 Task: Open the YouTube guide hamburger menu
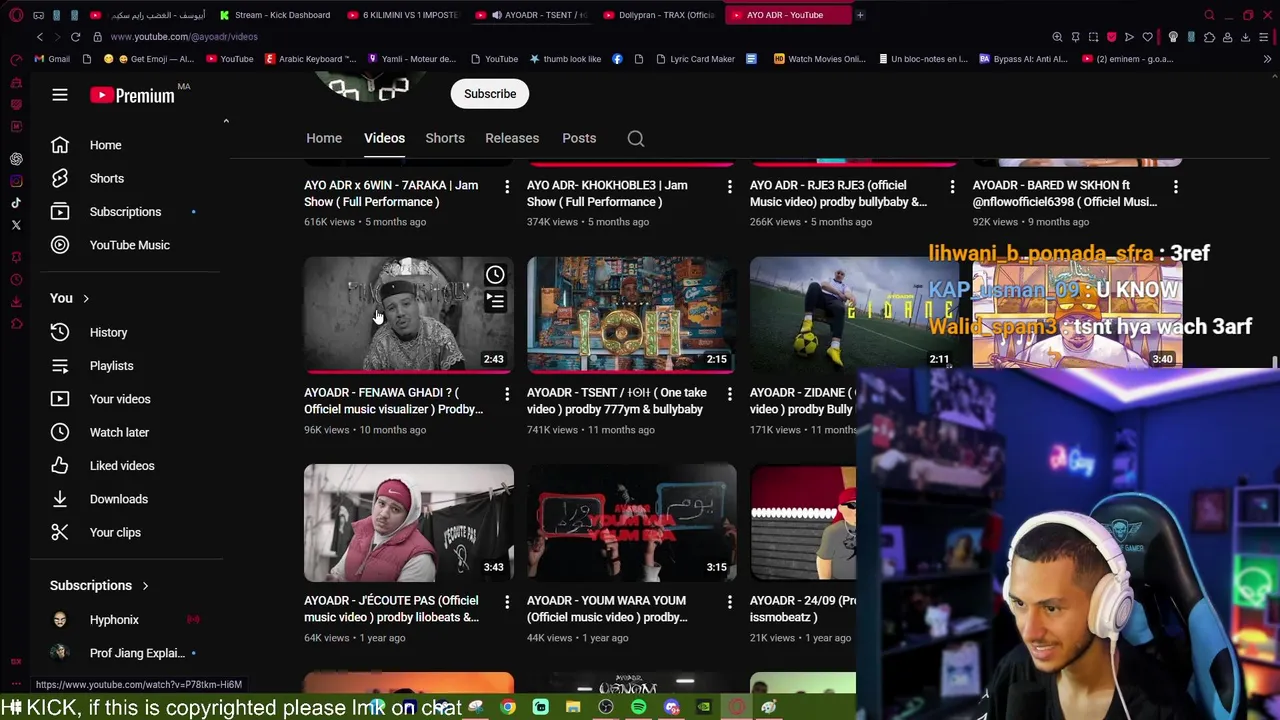[x=60, y=95]
